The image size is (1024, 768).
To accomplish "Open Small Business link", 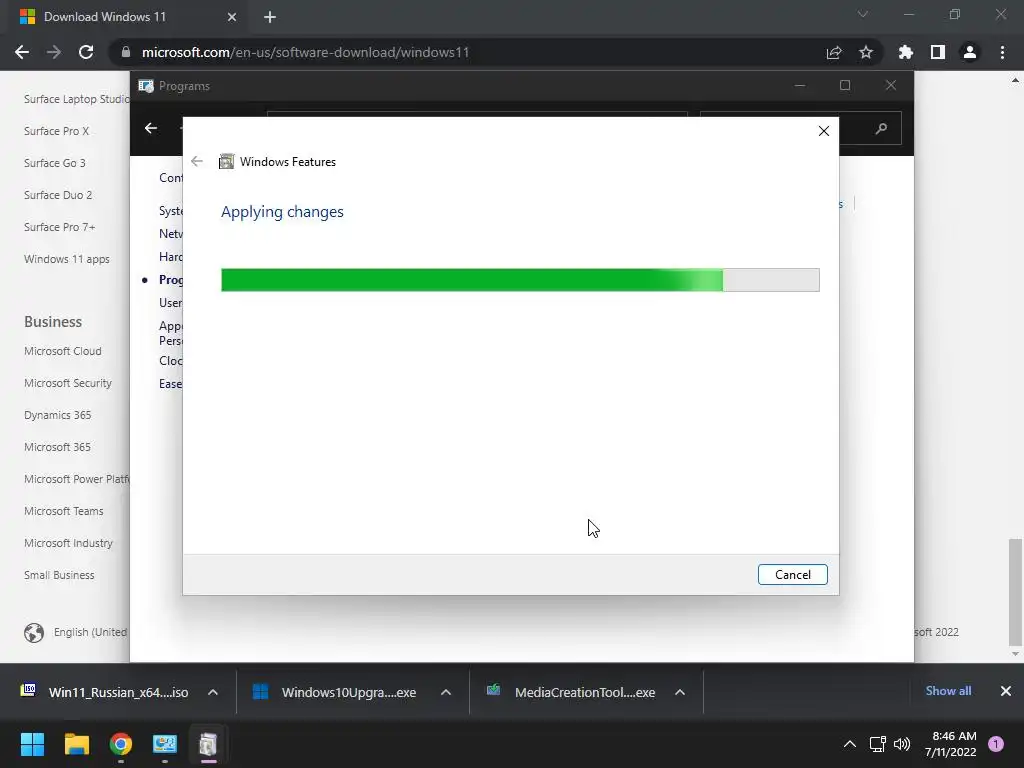I will click(59, 575).
